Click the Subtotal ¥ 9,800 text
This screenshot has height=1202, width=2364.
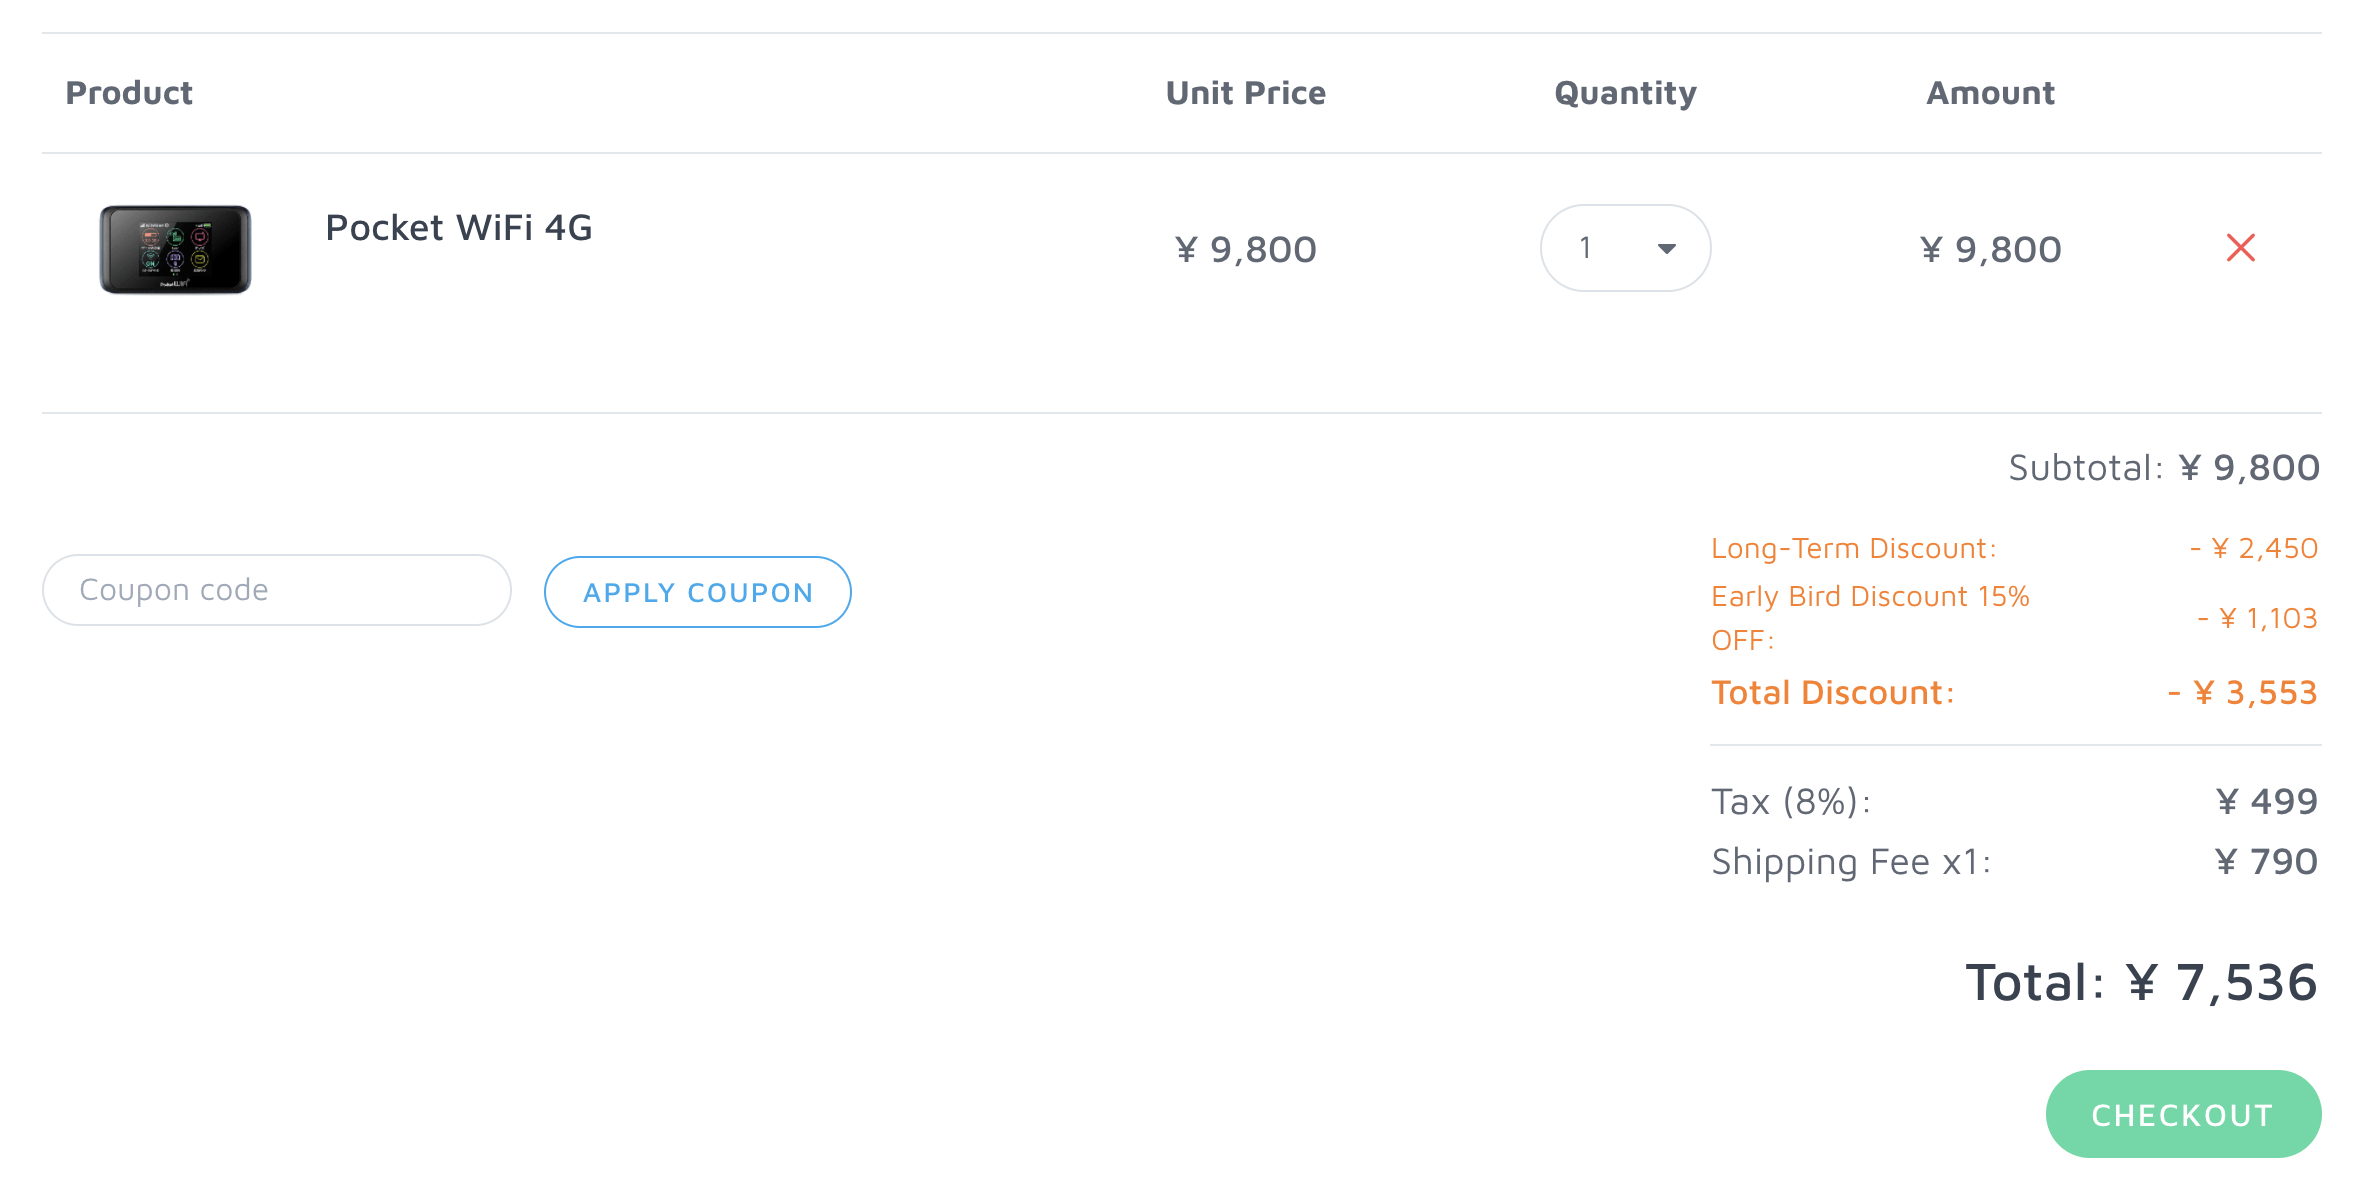(2164, 467)
